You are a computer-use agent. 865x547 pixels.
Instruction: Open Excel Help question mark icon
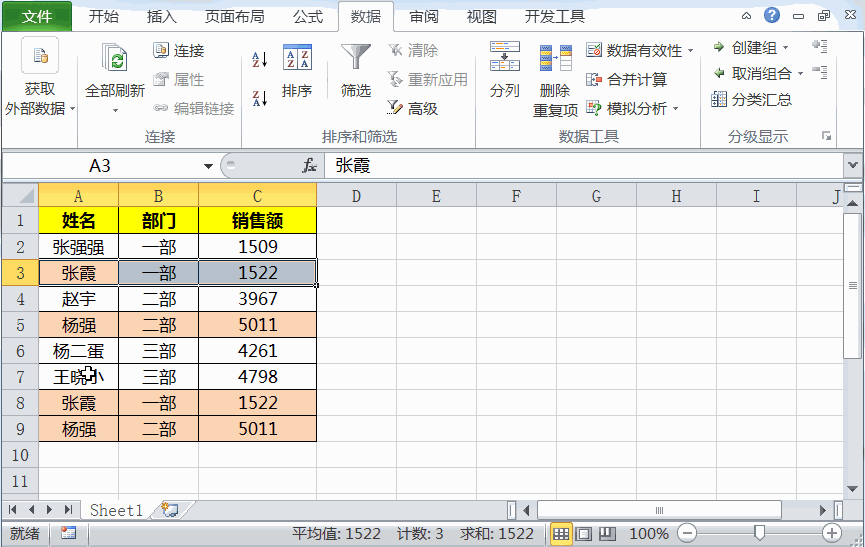point(772,15)
